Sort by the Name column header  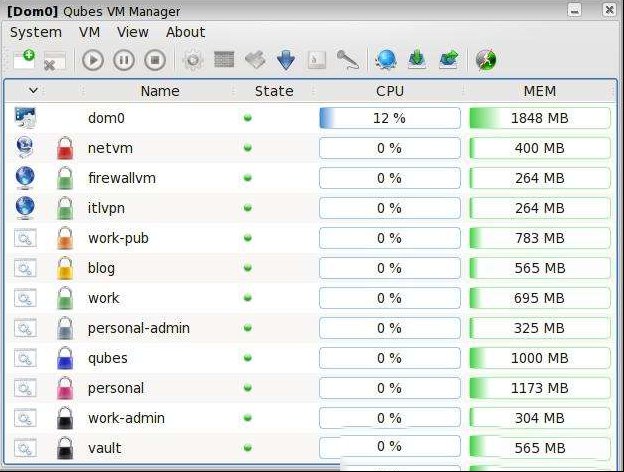160,91
